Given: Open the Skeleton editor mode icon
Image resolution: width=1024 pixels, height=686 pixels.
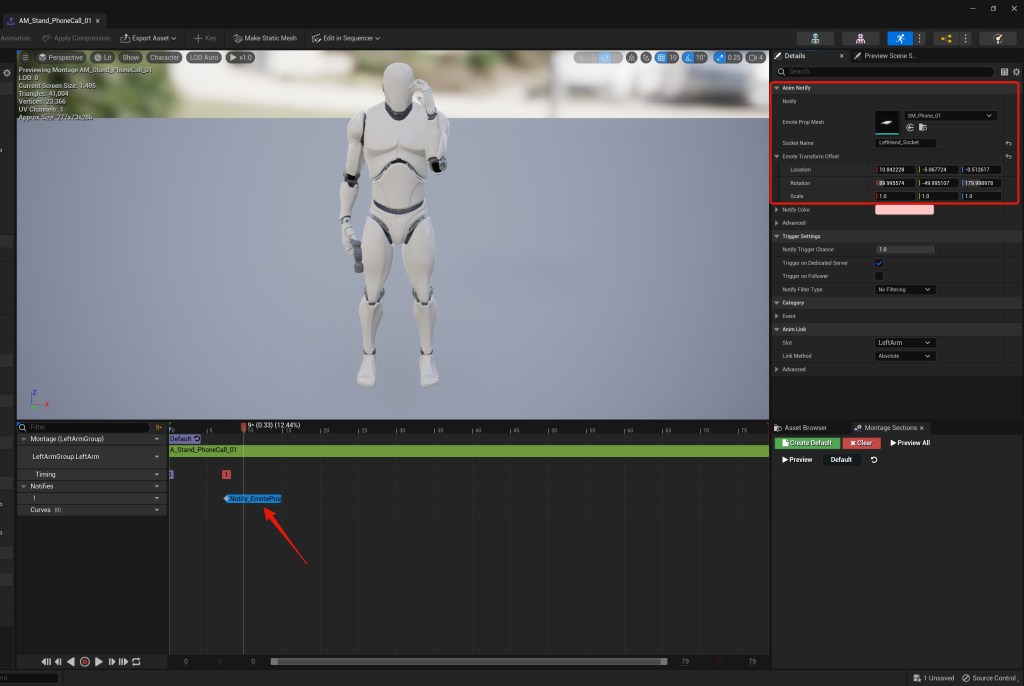Looking at the screenshot, I should (817, 38).
